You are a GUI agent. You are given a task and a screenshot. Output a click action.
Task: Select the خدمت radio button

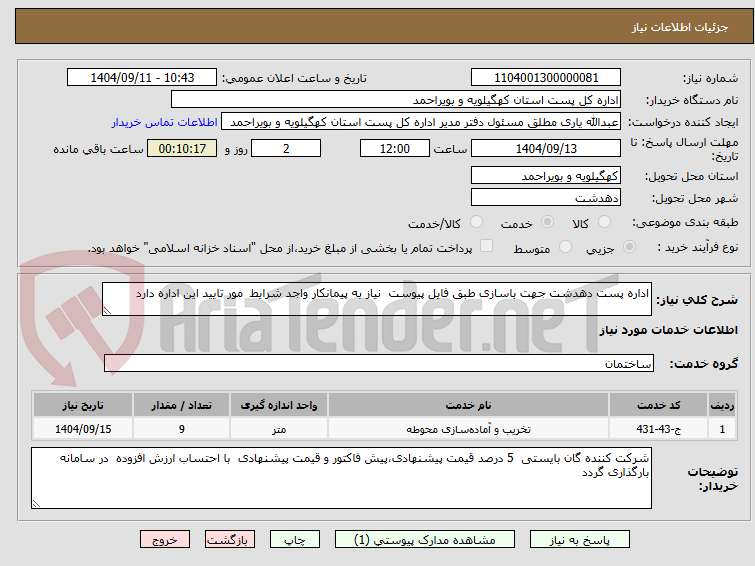click(x=547, y=222)
